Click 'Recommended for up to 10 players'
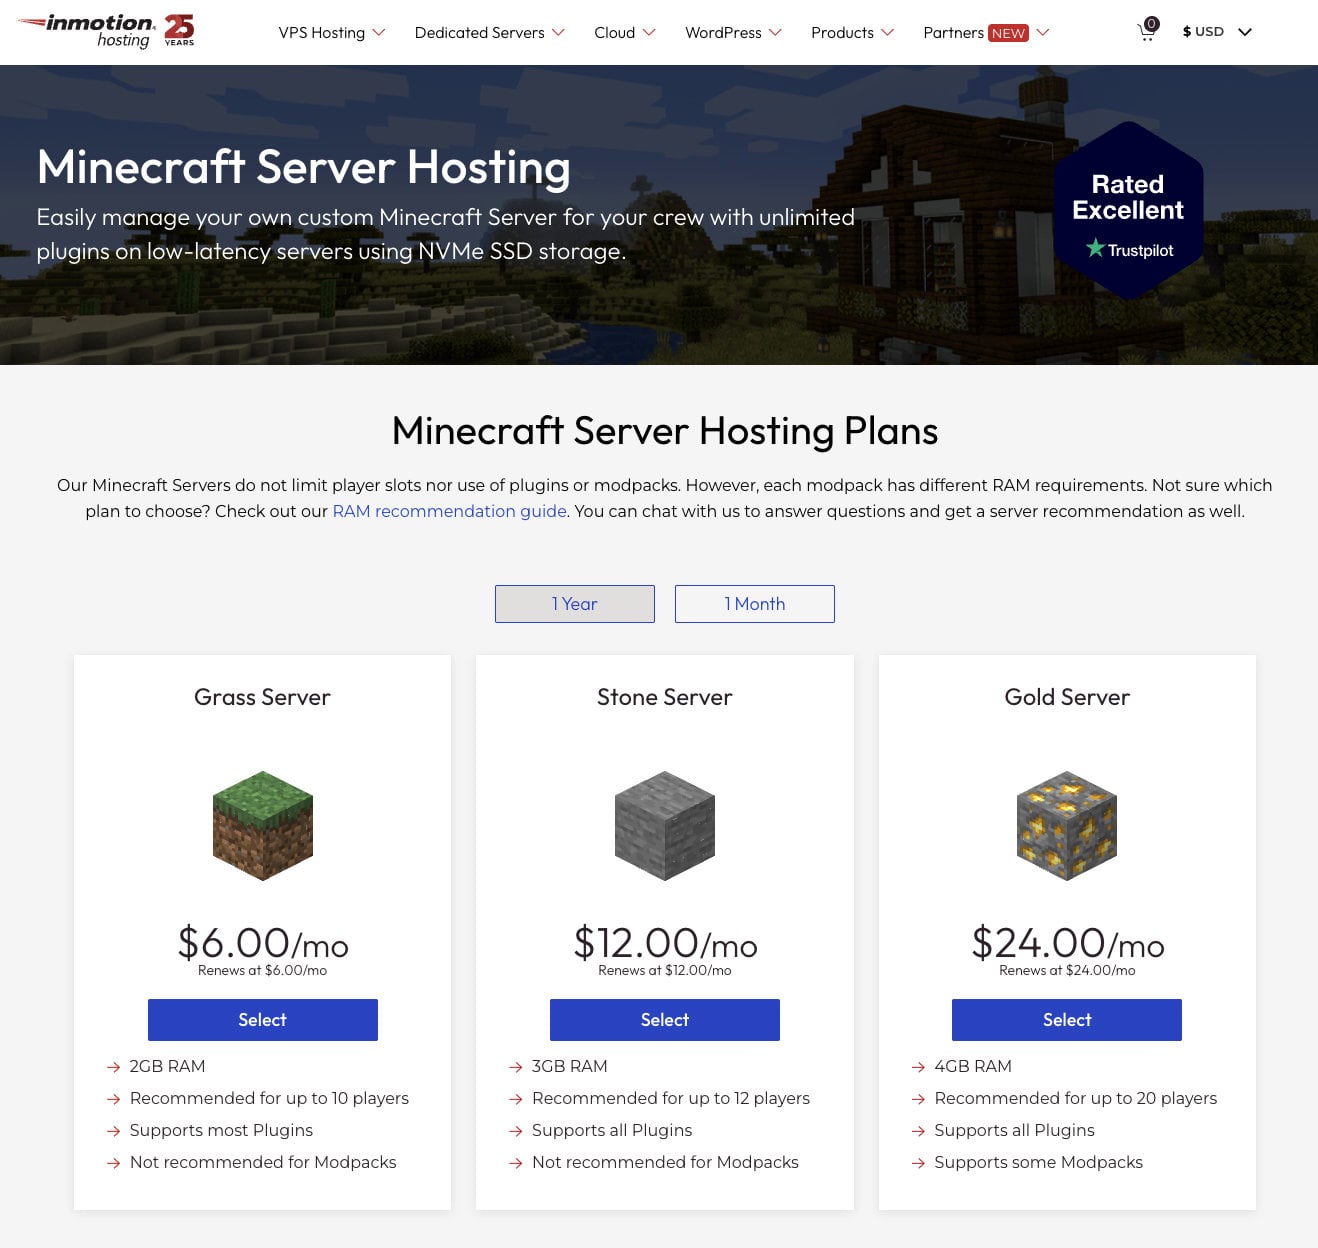1318x1248 pixels. tap(269, 1098)
